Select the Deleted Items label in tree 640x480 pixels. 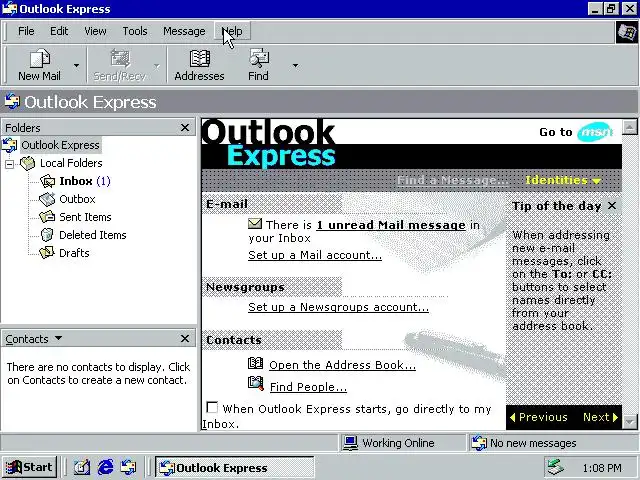93,235
